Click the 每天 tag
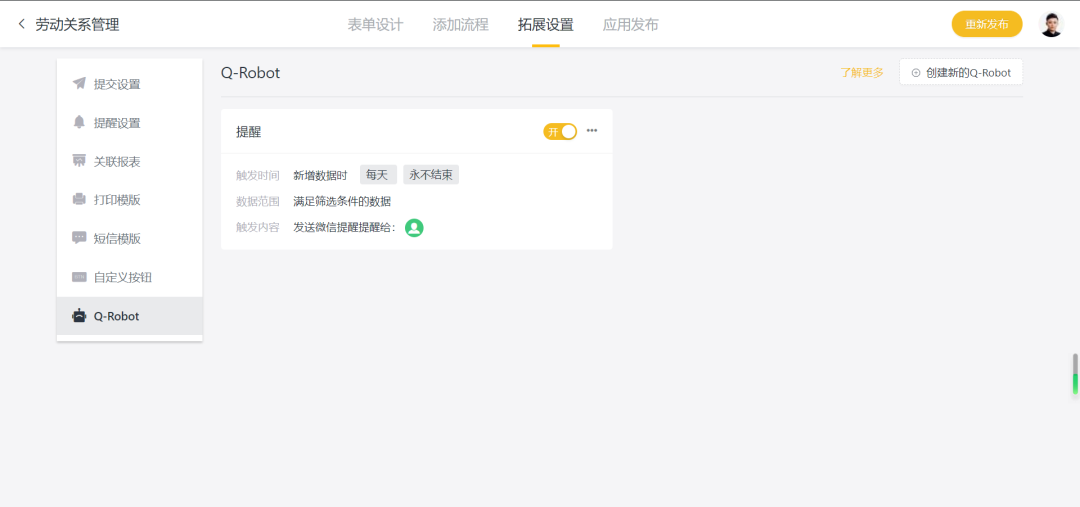1080x507 pixels. point(377,175)
